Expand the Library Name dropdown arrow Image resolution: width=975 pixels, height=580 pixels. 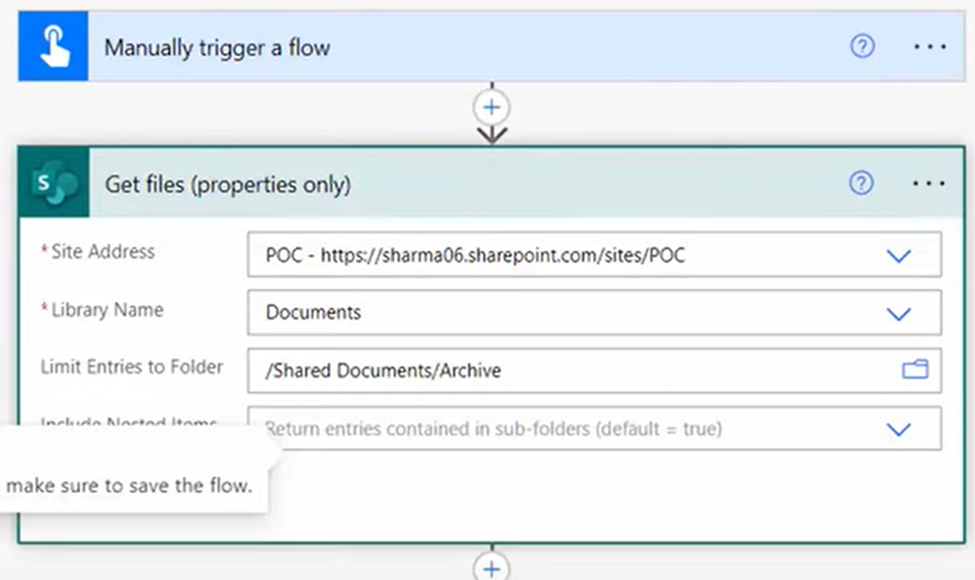point(899,313)
